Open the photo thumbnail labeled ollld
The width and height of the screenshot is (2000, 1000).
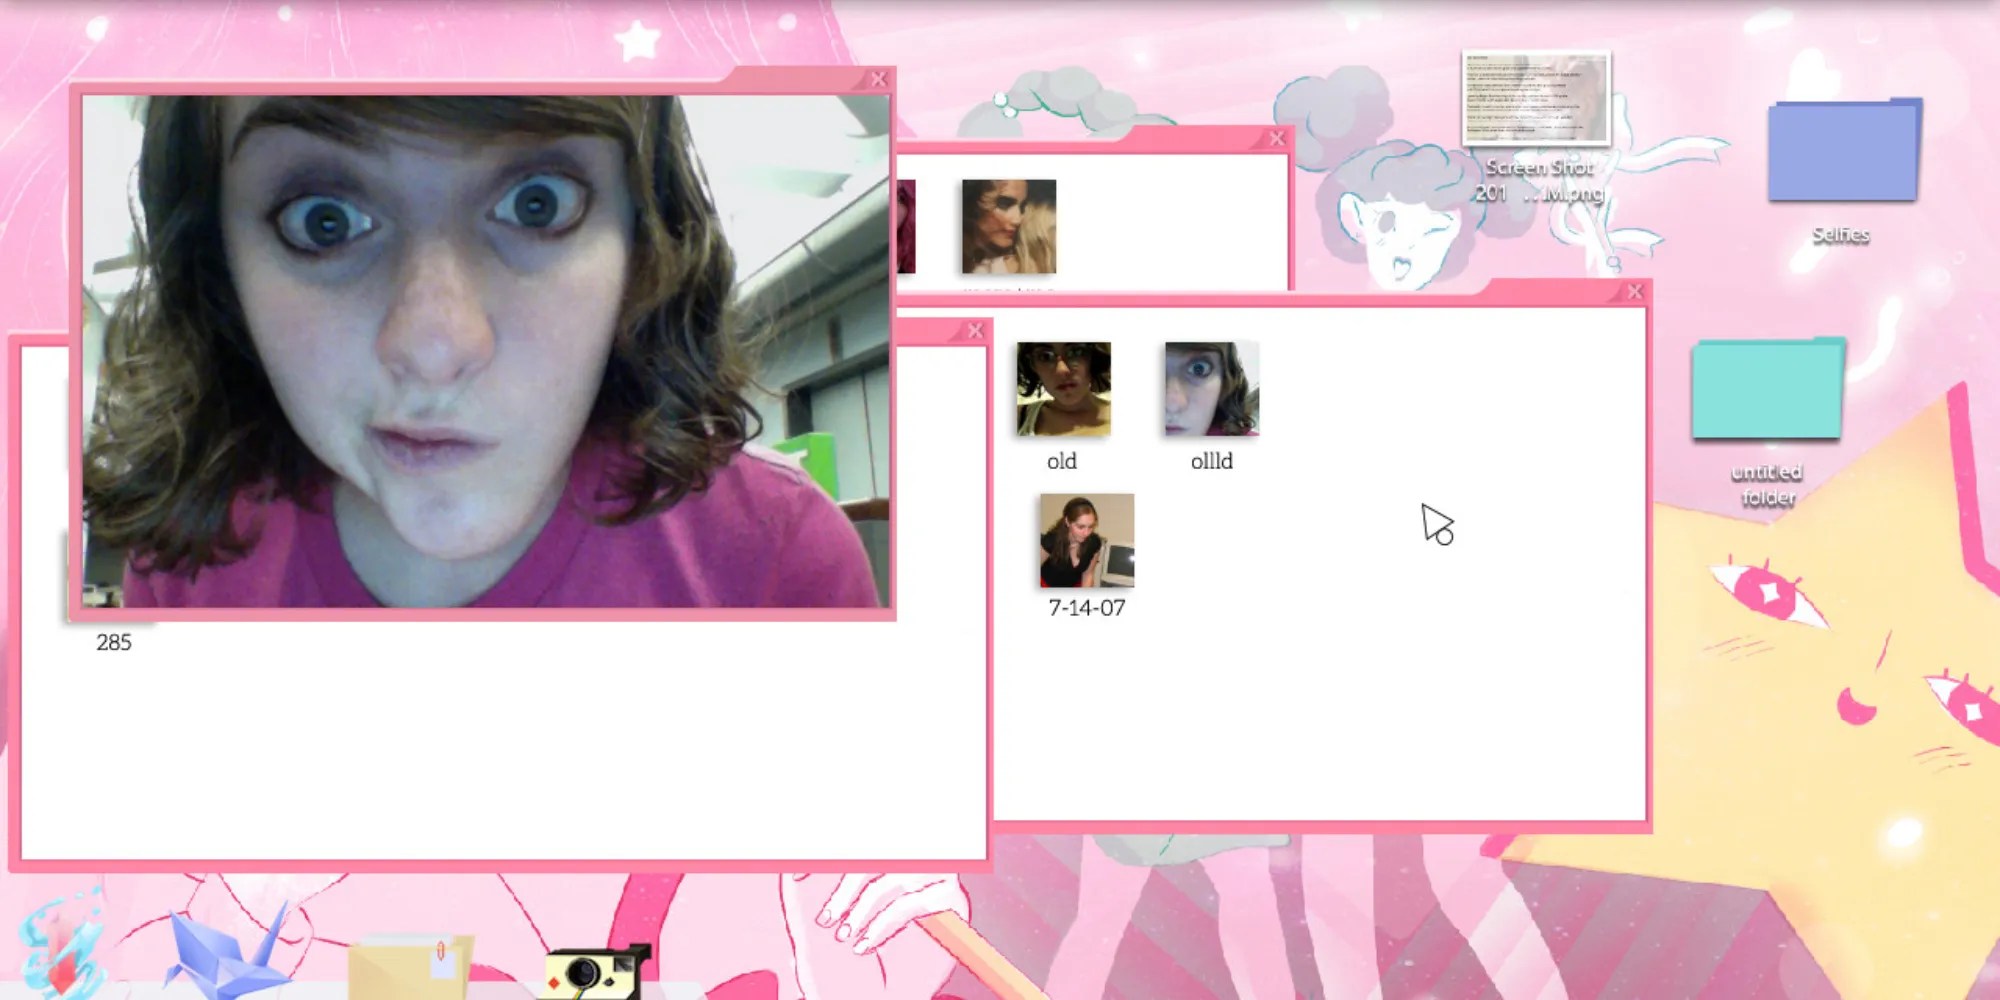click(1211, 389)
